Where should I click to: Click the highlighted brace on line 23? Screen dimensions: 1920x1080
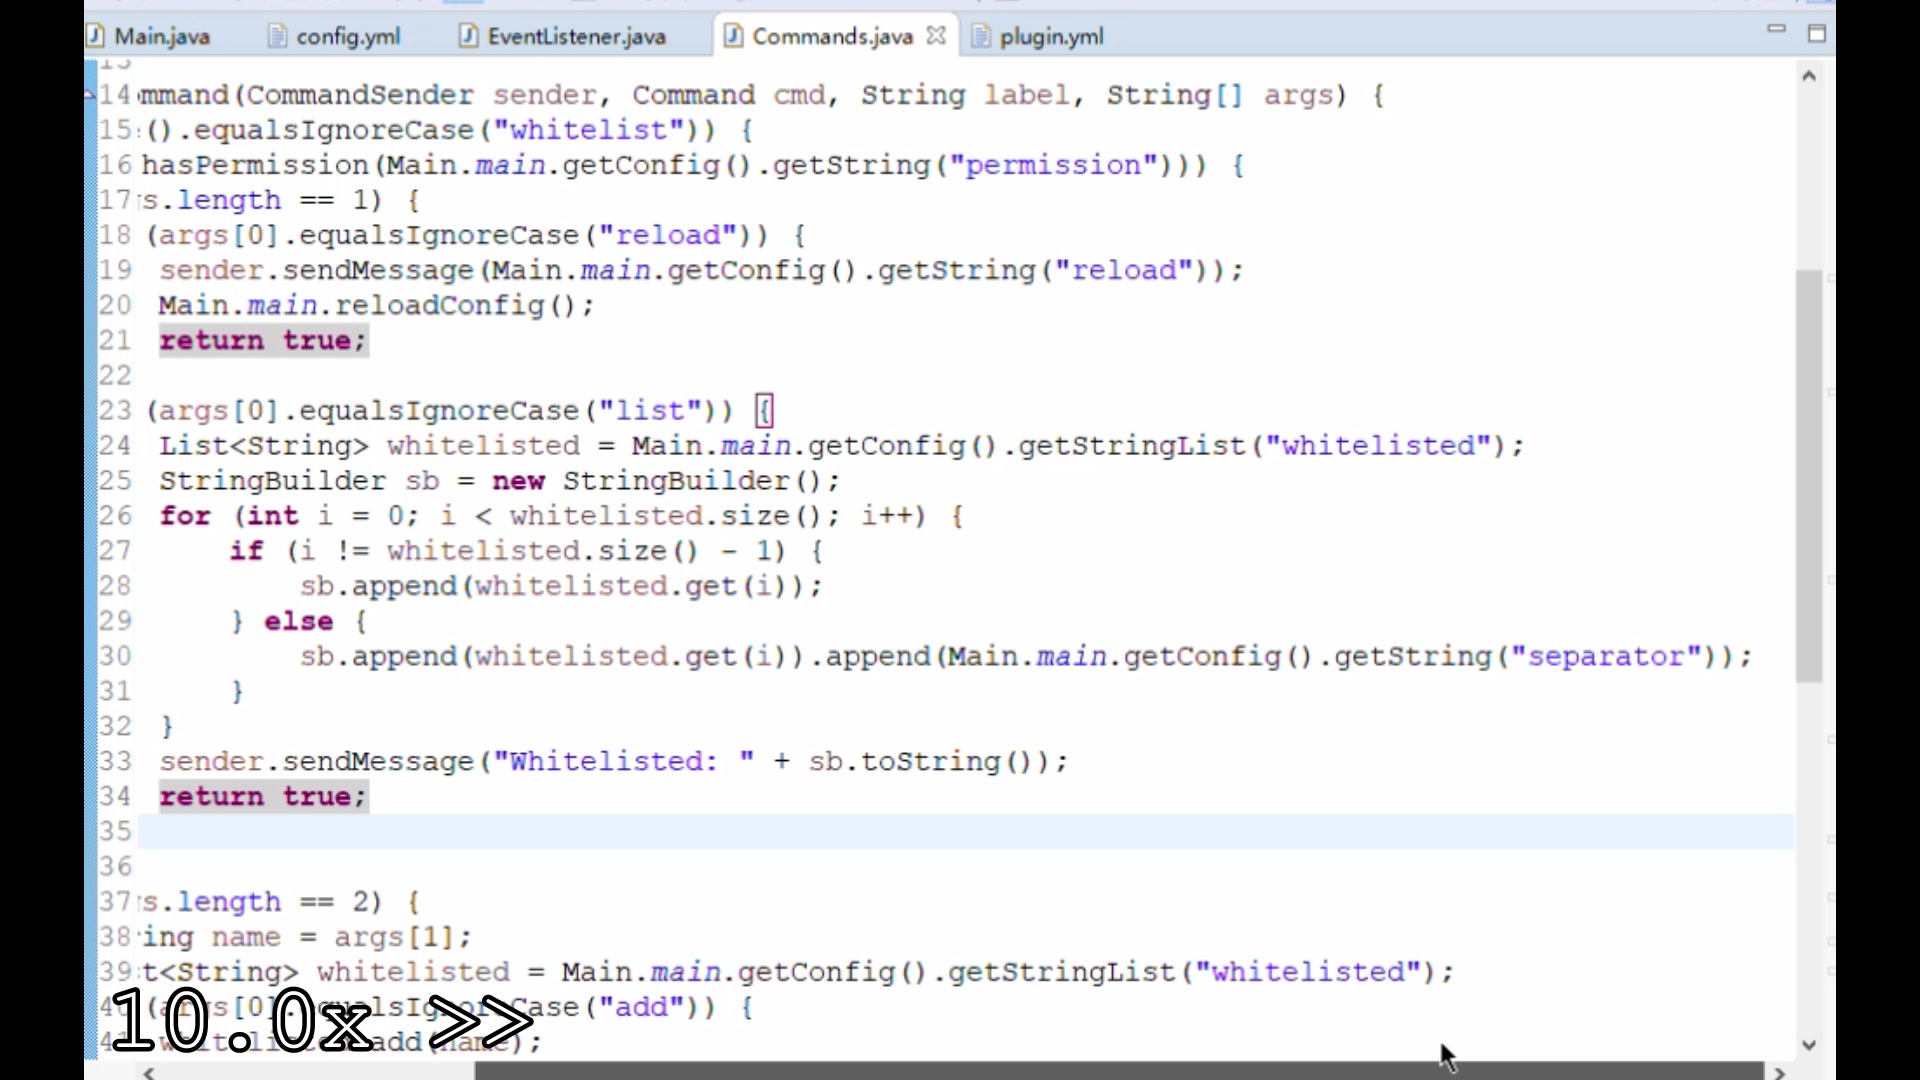pos(765,411)
